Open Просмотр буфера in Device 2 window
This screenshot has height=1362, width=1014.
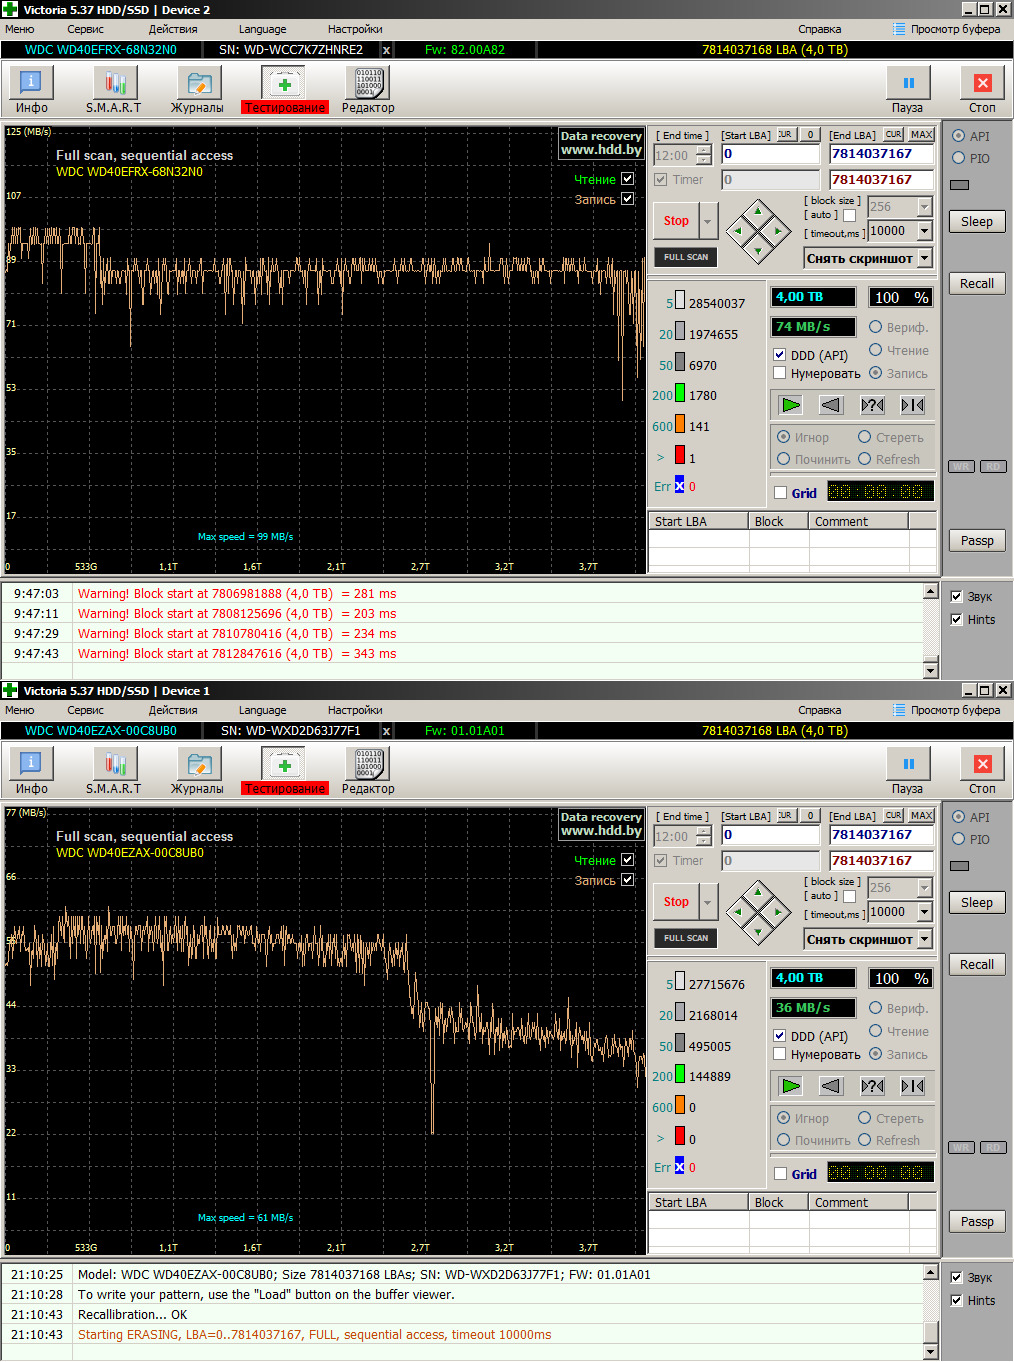click(947, 29)
